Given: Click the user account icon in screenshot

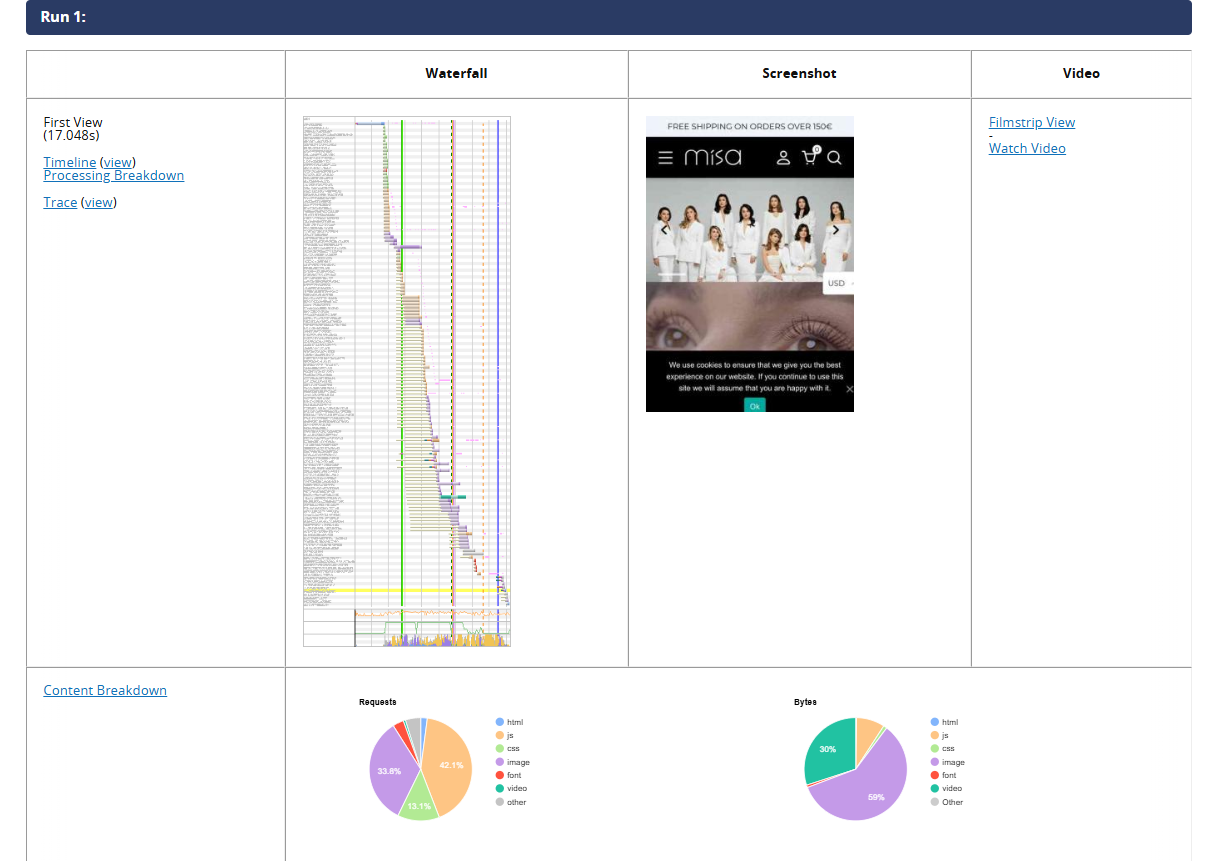Looking at the screenshot, I should (x=784, y=158).
